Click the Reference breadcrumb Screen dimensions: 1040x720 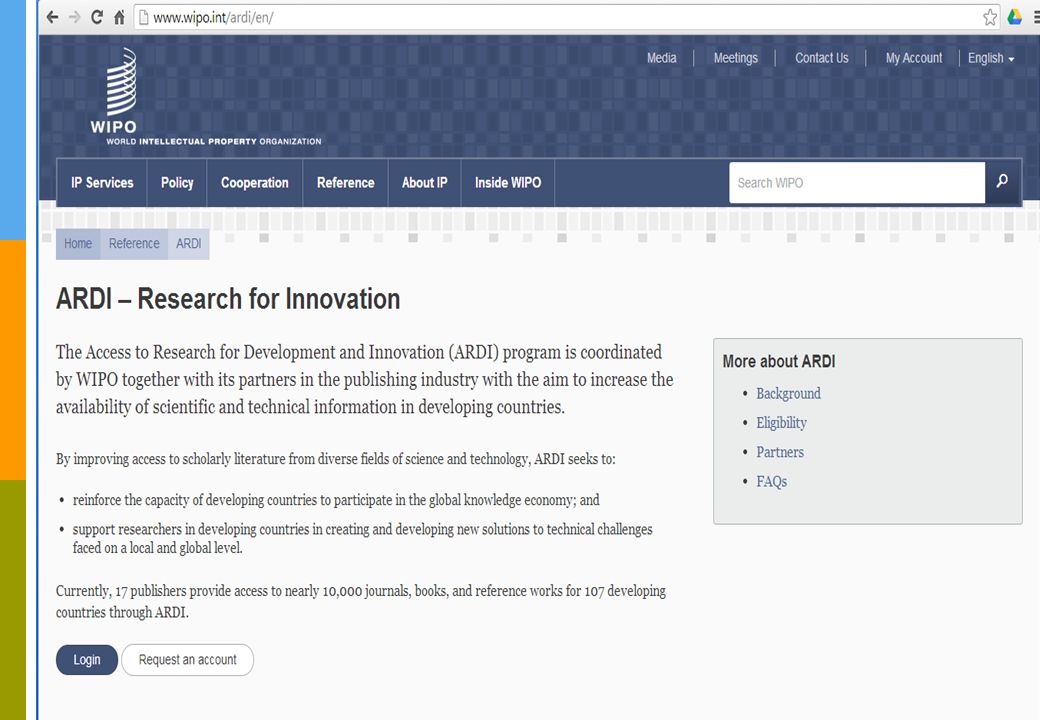[x=134, y=243]
